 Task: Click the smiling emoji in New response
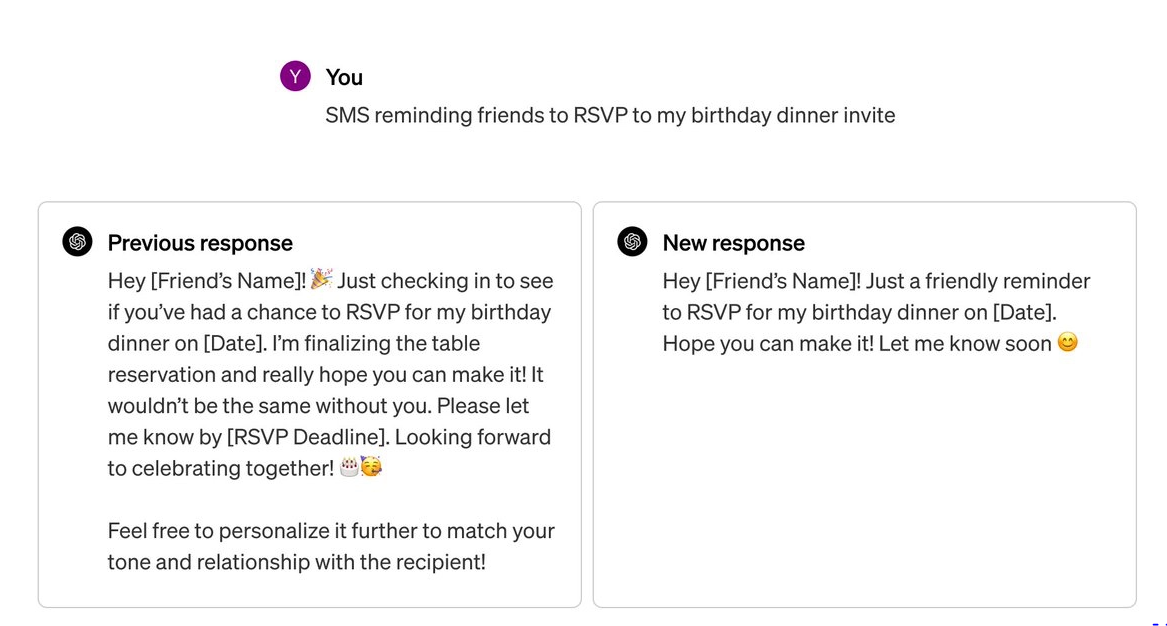pyautogui.click(x=1068, y=343)
